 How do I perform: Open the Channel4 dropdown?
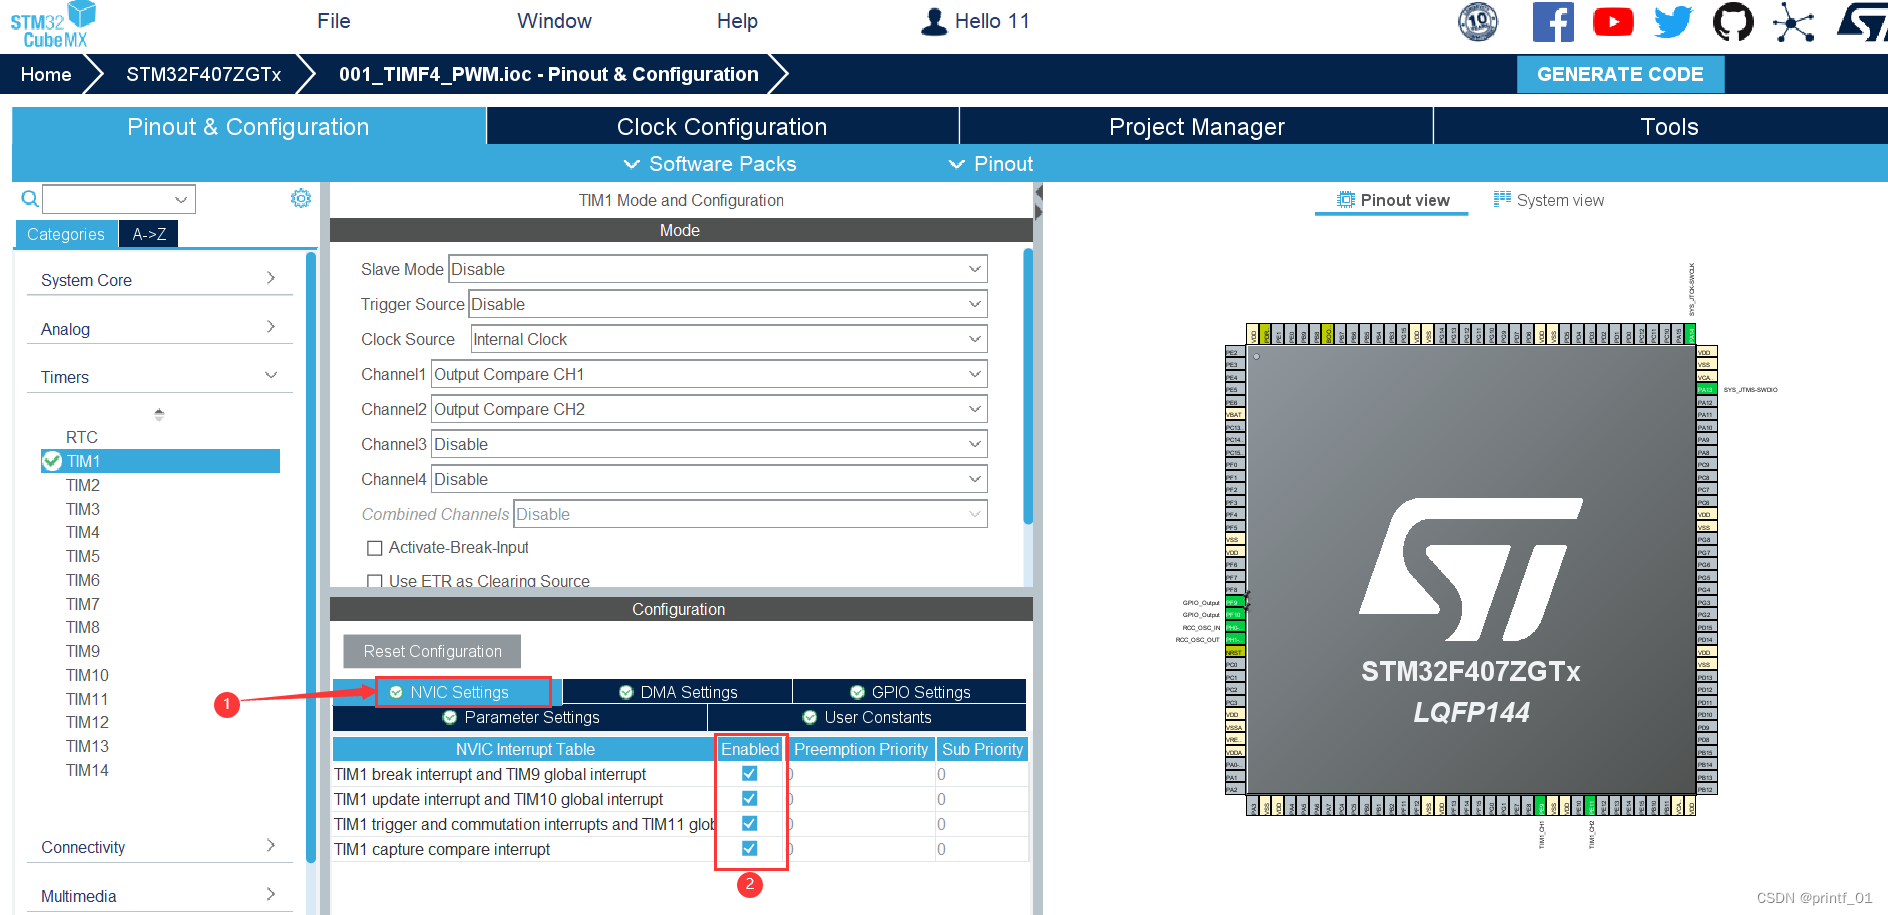[709, 479]
